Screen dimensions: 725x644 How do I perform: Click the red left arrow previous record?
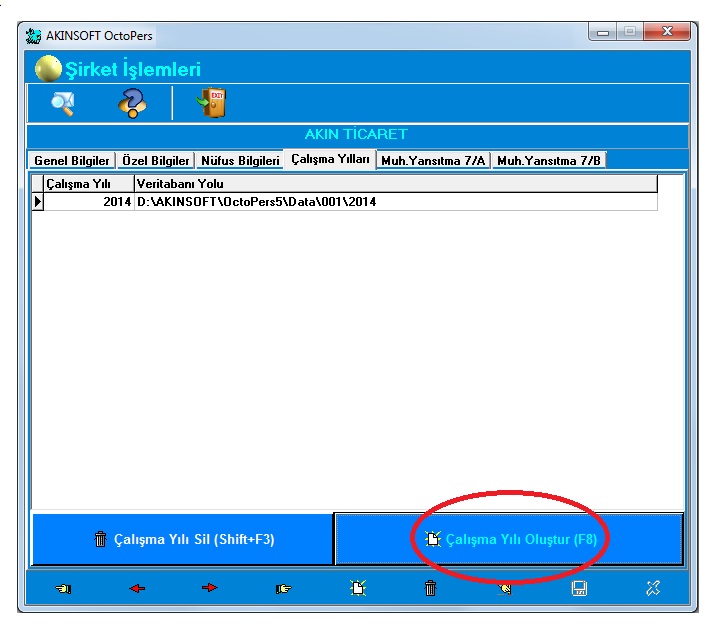[x=137, y=588]
